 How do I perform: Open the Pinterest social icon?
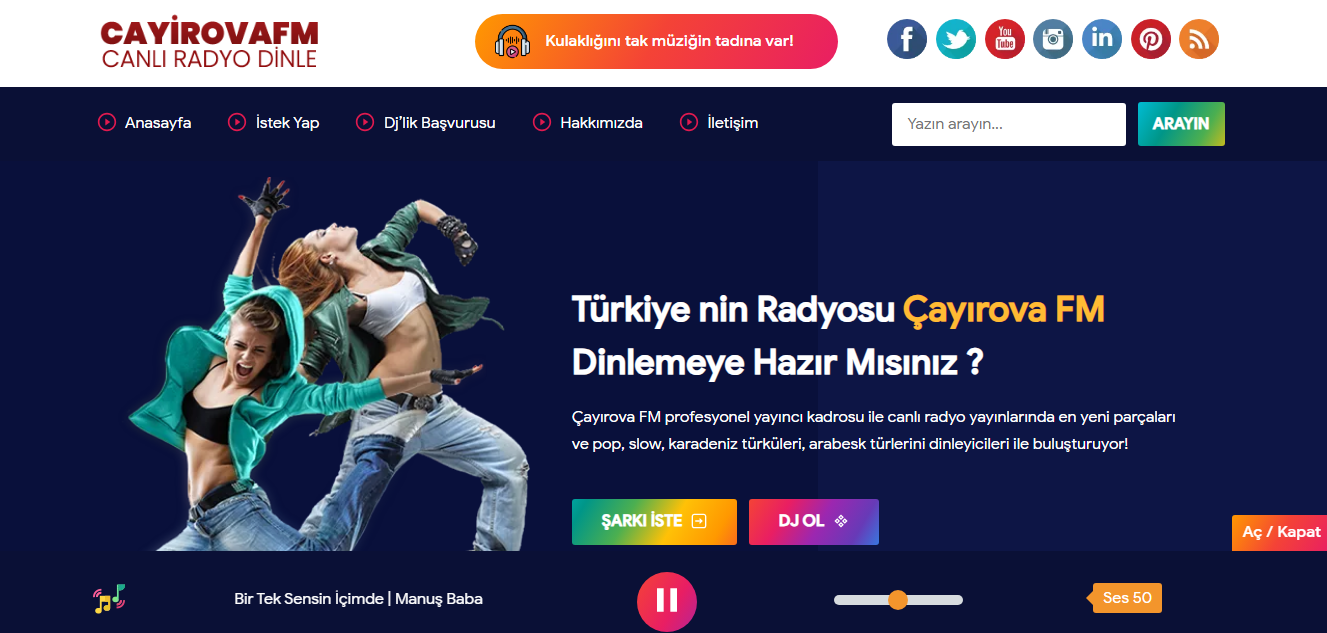click(x=1151, y=40)
